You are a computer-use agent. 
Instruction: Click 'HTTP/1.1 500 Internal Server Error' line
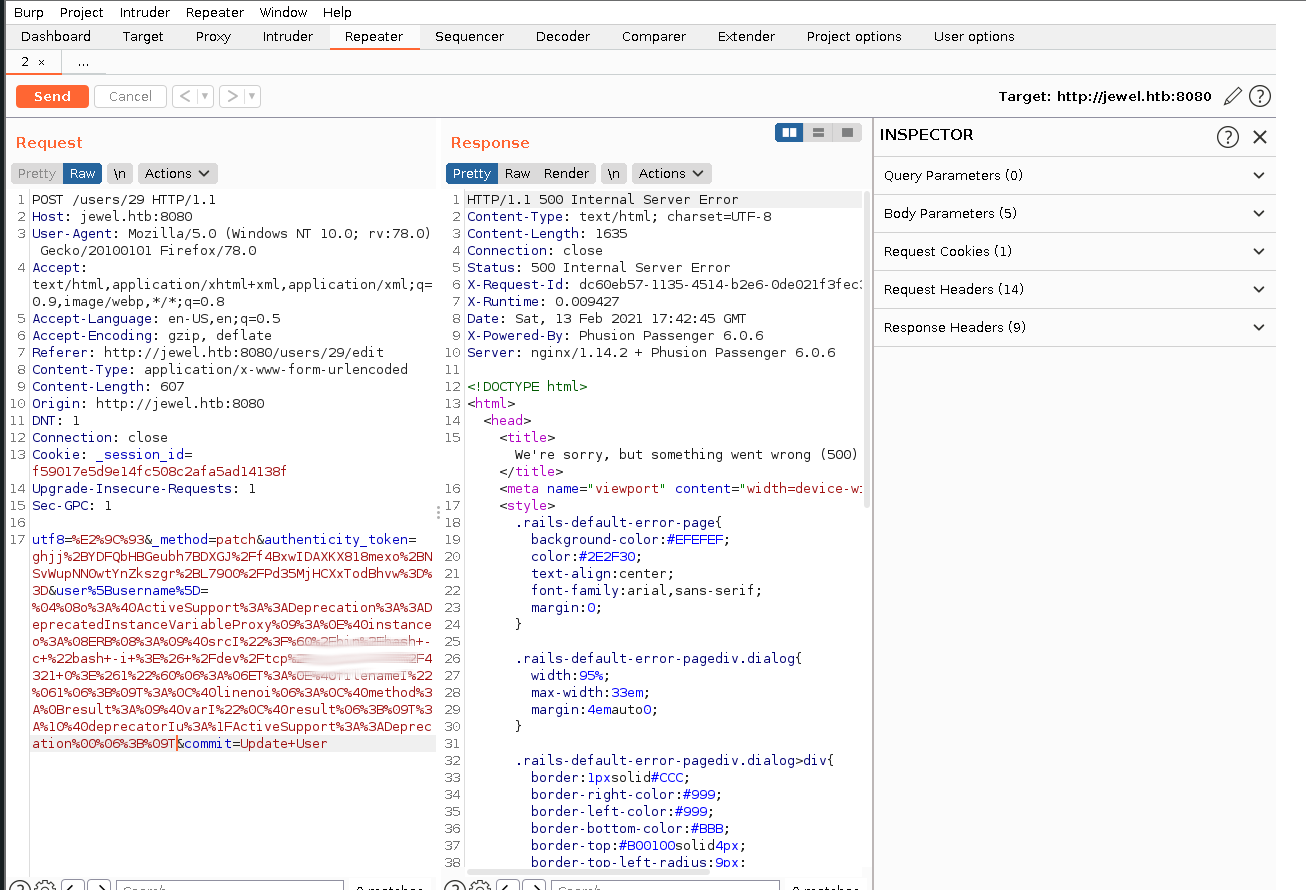click(603, 199)
